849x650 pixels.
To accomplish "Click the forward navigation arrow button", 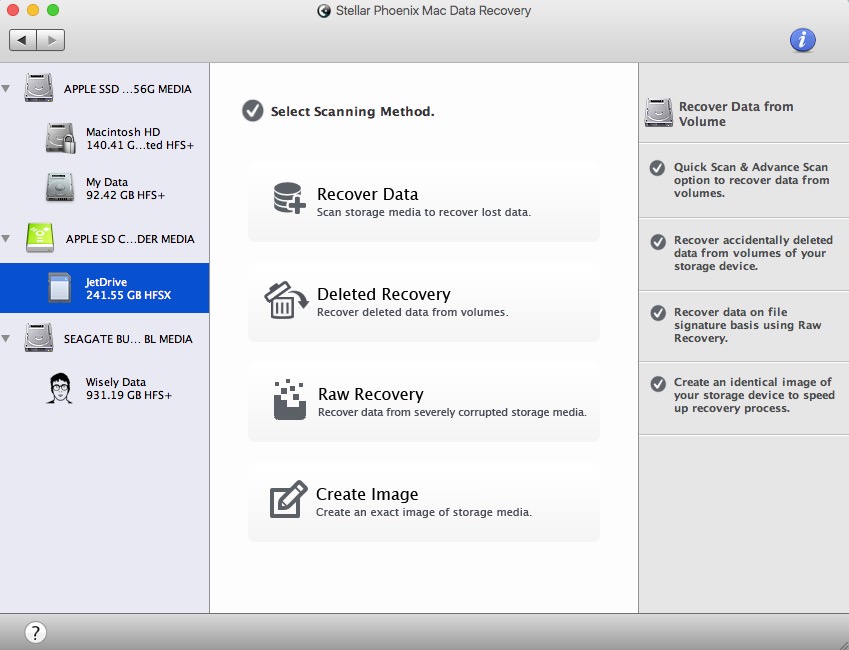I will click(51, 40).
